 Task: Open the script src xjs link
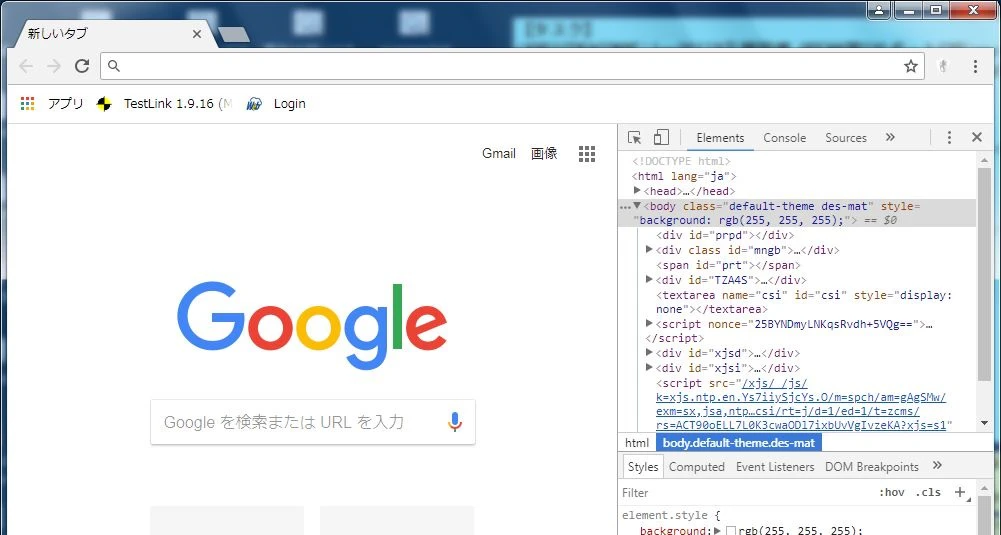tap(801, 404)
